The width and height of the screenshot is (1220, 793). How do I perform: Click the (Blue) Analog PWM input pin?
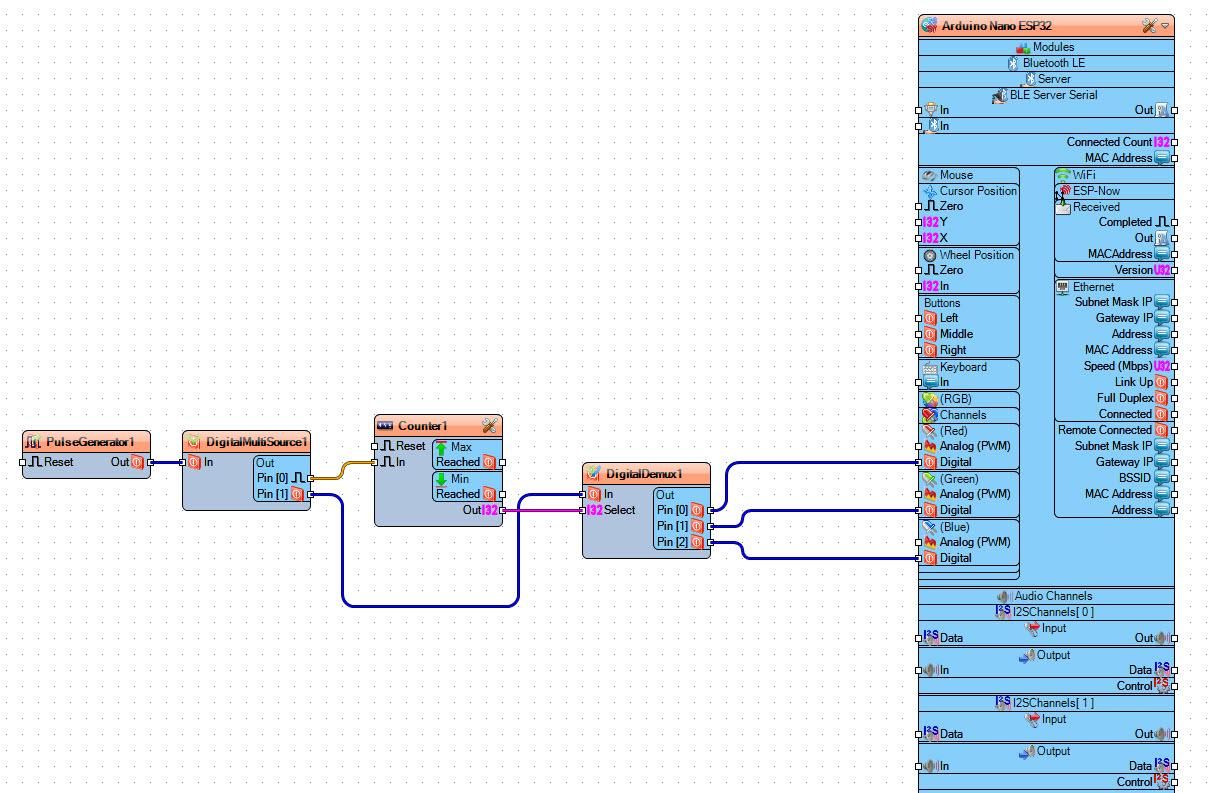tap(921, 542)
